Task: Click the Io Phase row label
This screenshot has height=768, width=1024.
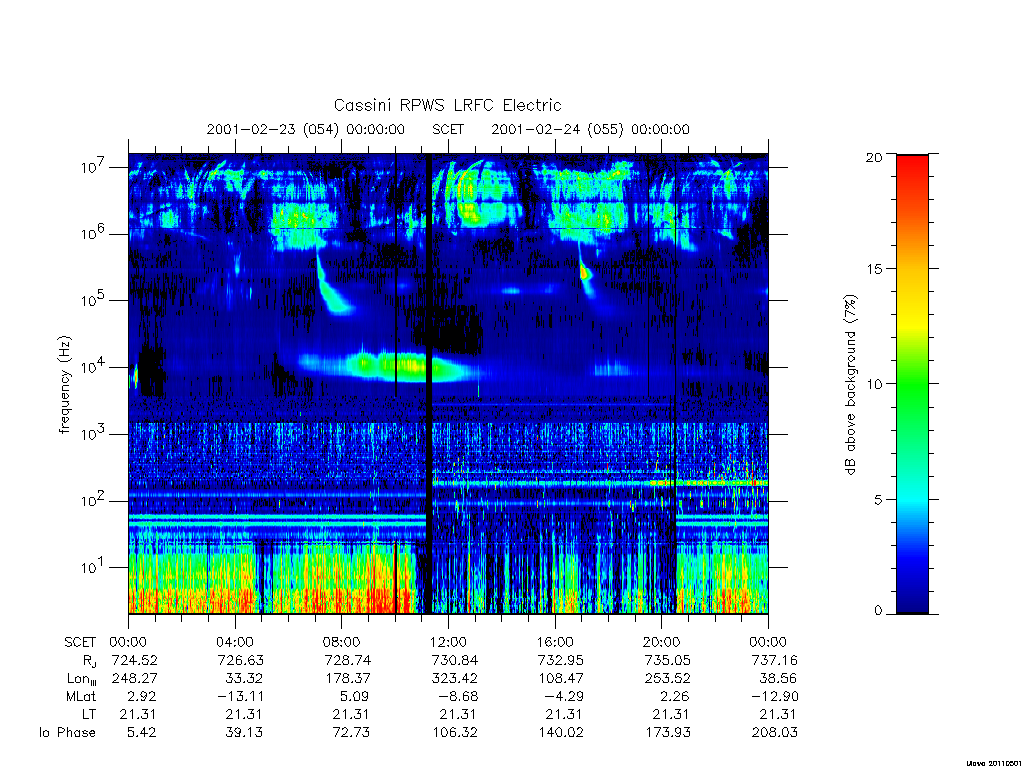Action: pos(67,733)
